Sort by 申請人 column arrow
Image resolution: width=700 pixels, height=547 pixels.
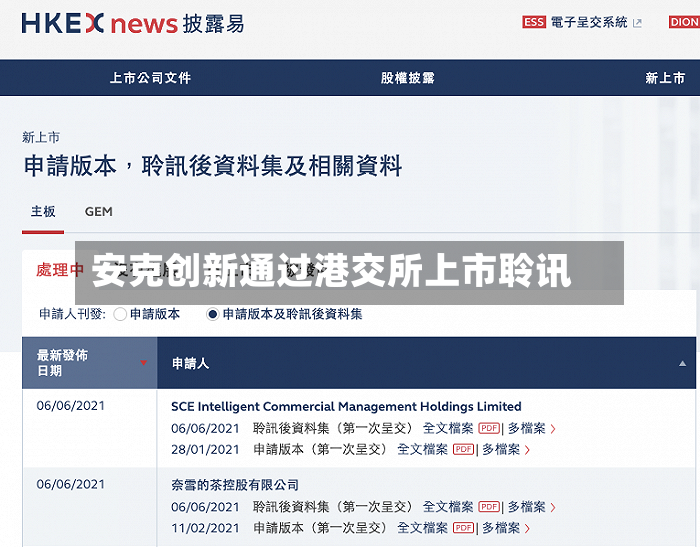pyautogui.click(x=682, y=363)
